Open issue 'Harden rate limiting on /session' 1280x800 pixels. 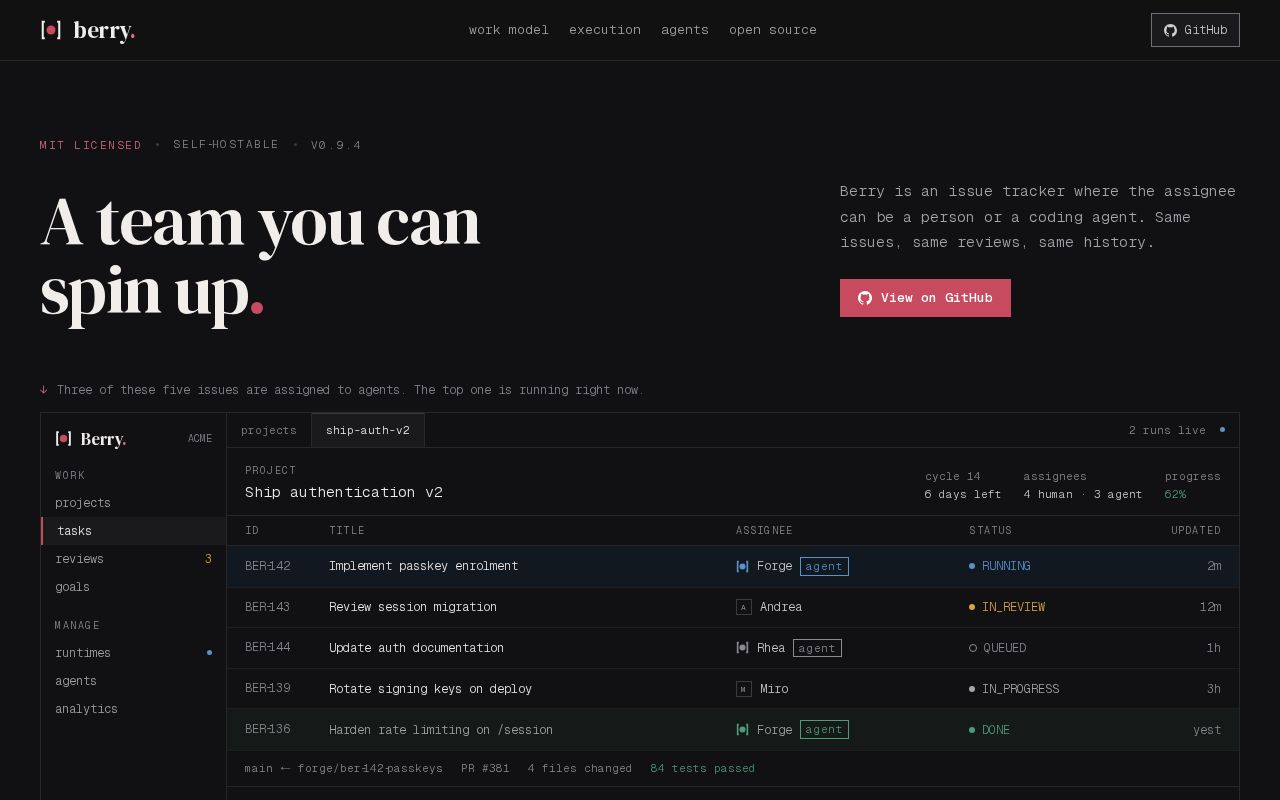click(441, 730)
